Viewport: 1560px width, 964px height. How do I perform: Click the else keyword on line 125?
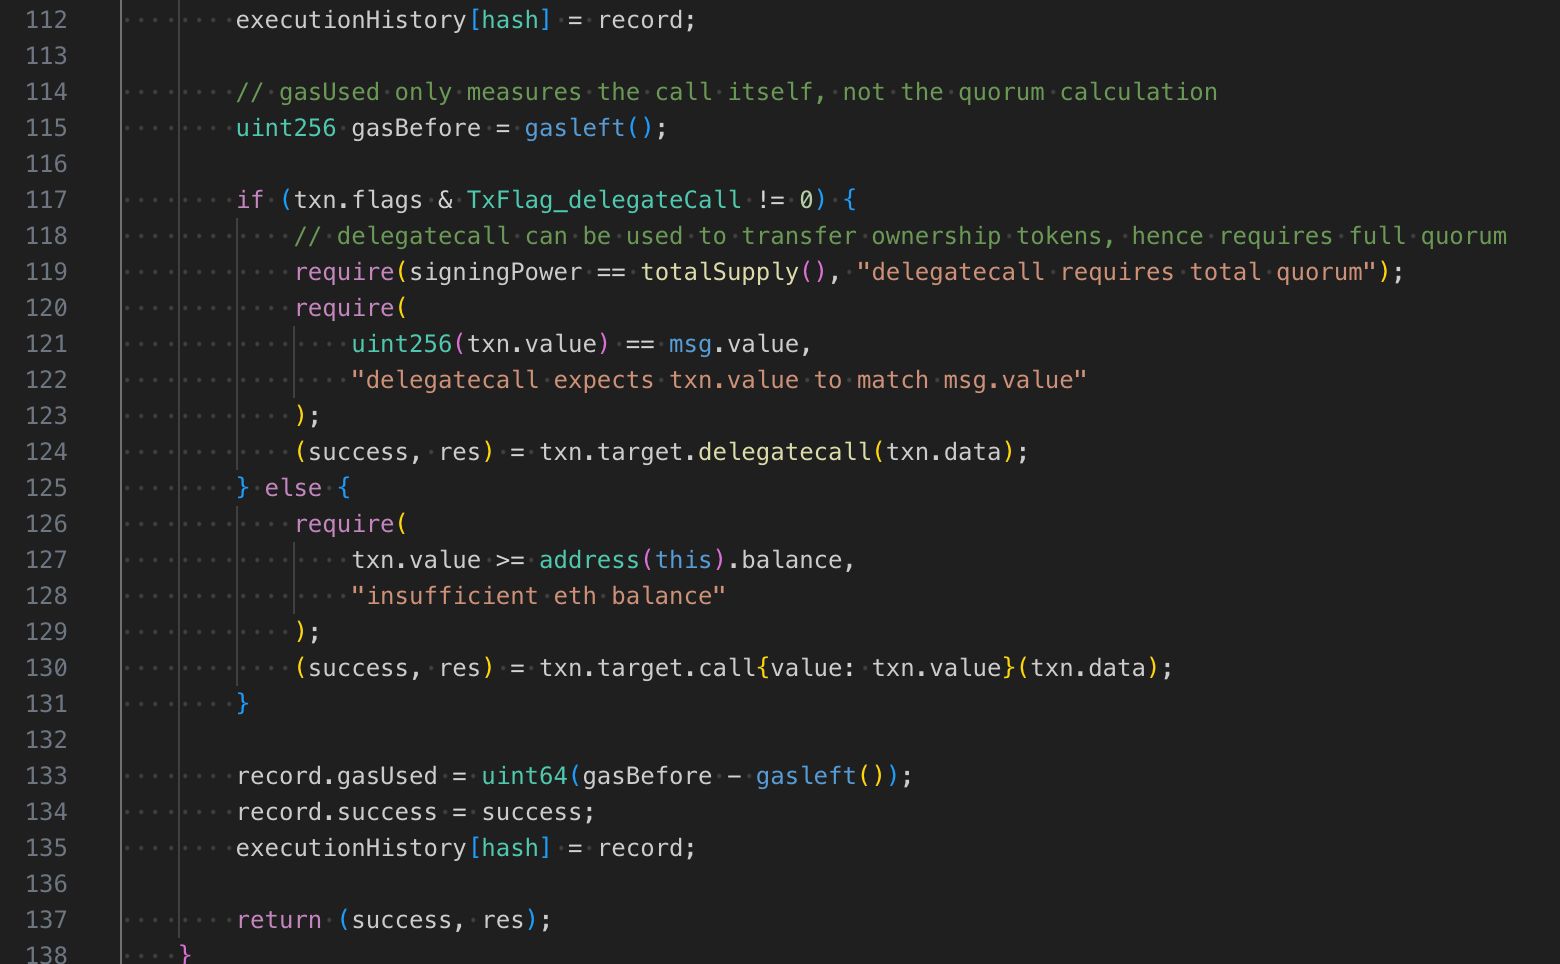pos(293,488)
